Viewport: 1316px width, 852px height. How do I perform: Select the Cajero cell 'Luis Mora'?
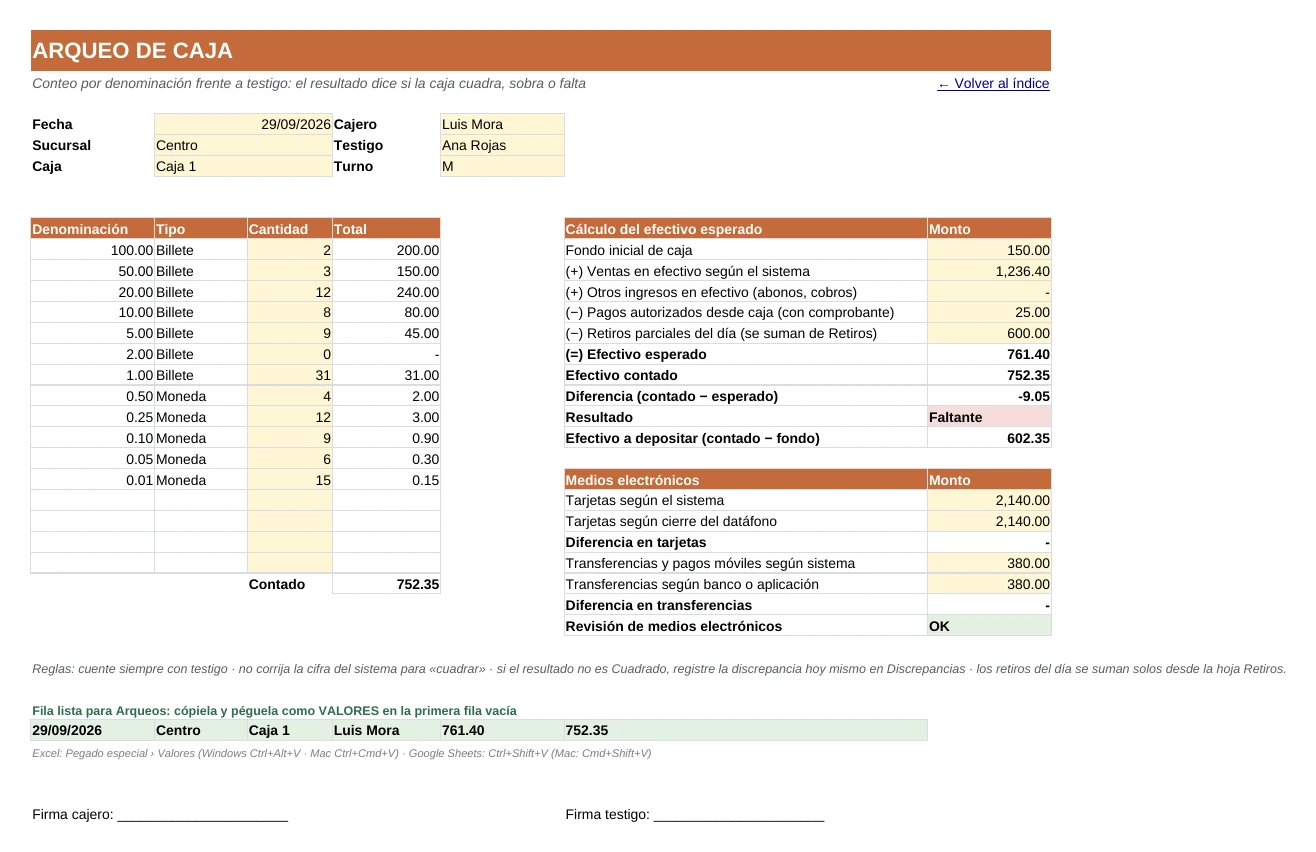coord(502,124)
